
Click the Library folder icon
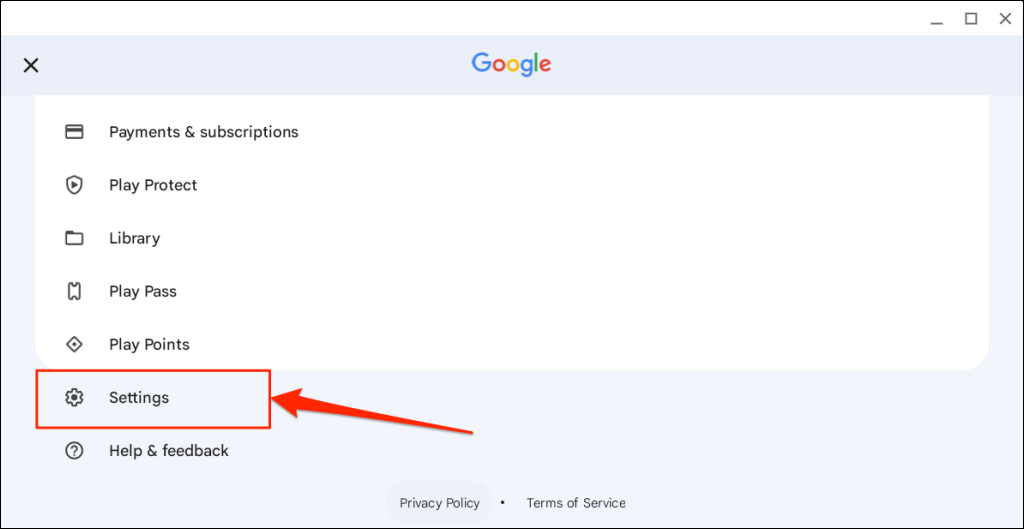[74, 238]
